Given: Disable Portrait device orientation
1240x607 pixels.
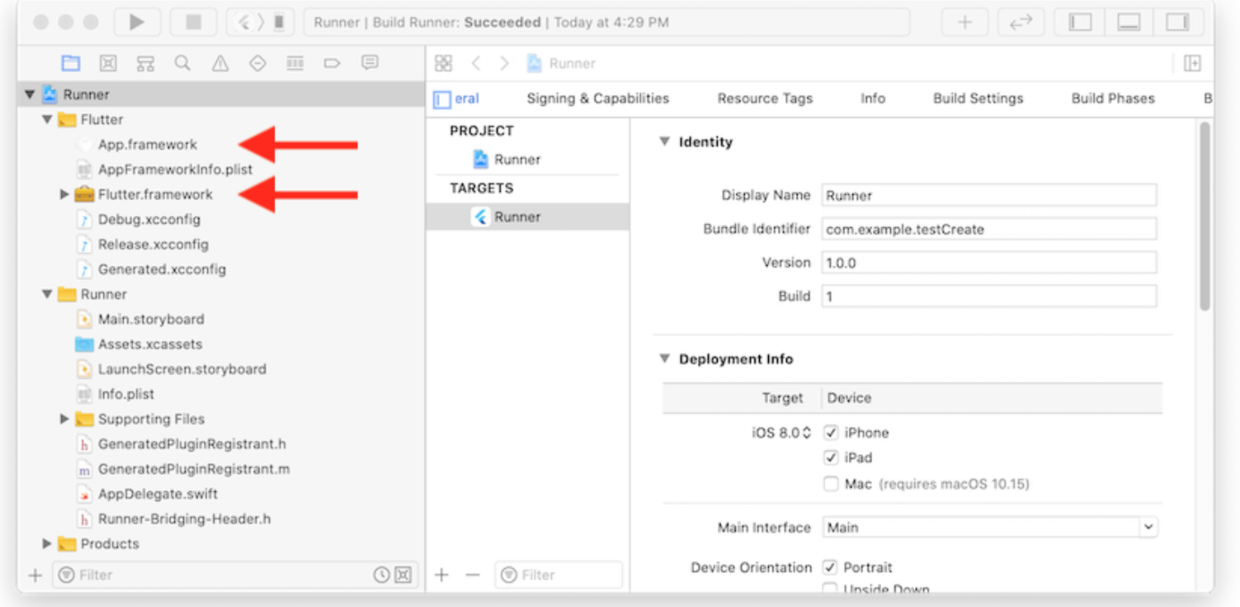Looking at the screenshot, I should [829, 567].
